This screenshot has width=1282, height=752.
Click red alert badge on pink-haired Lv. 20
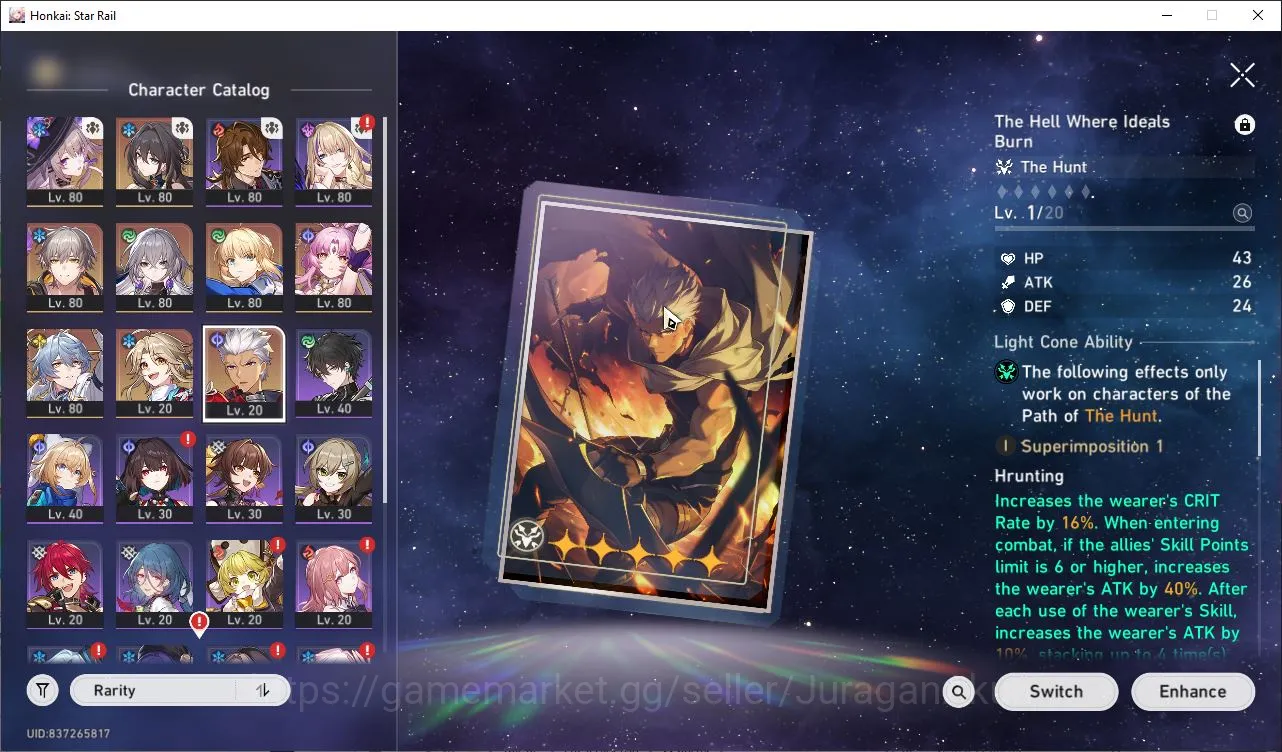(367, 545)
